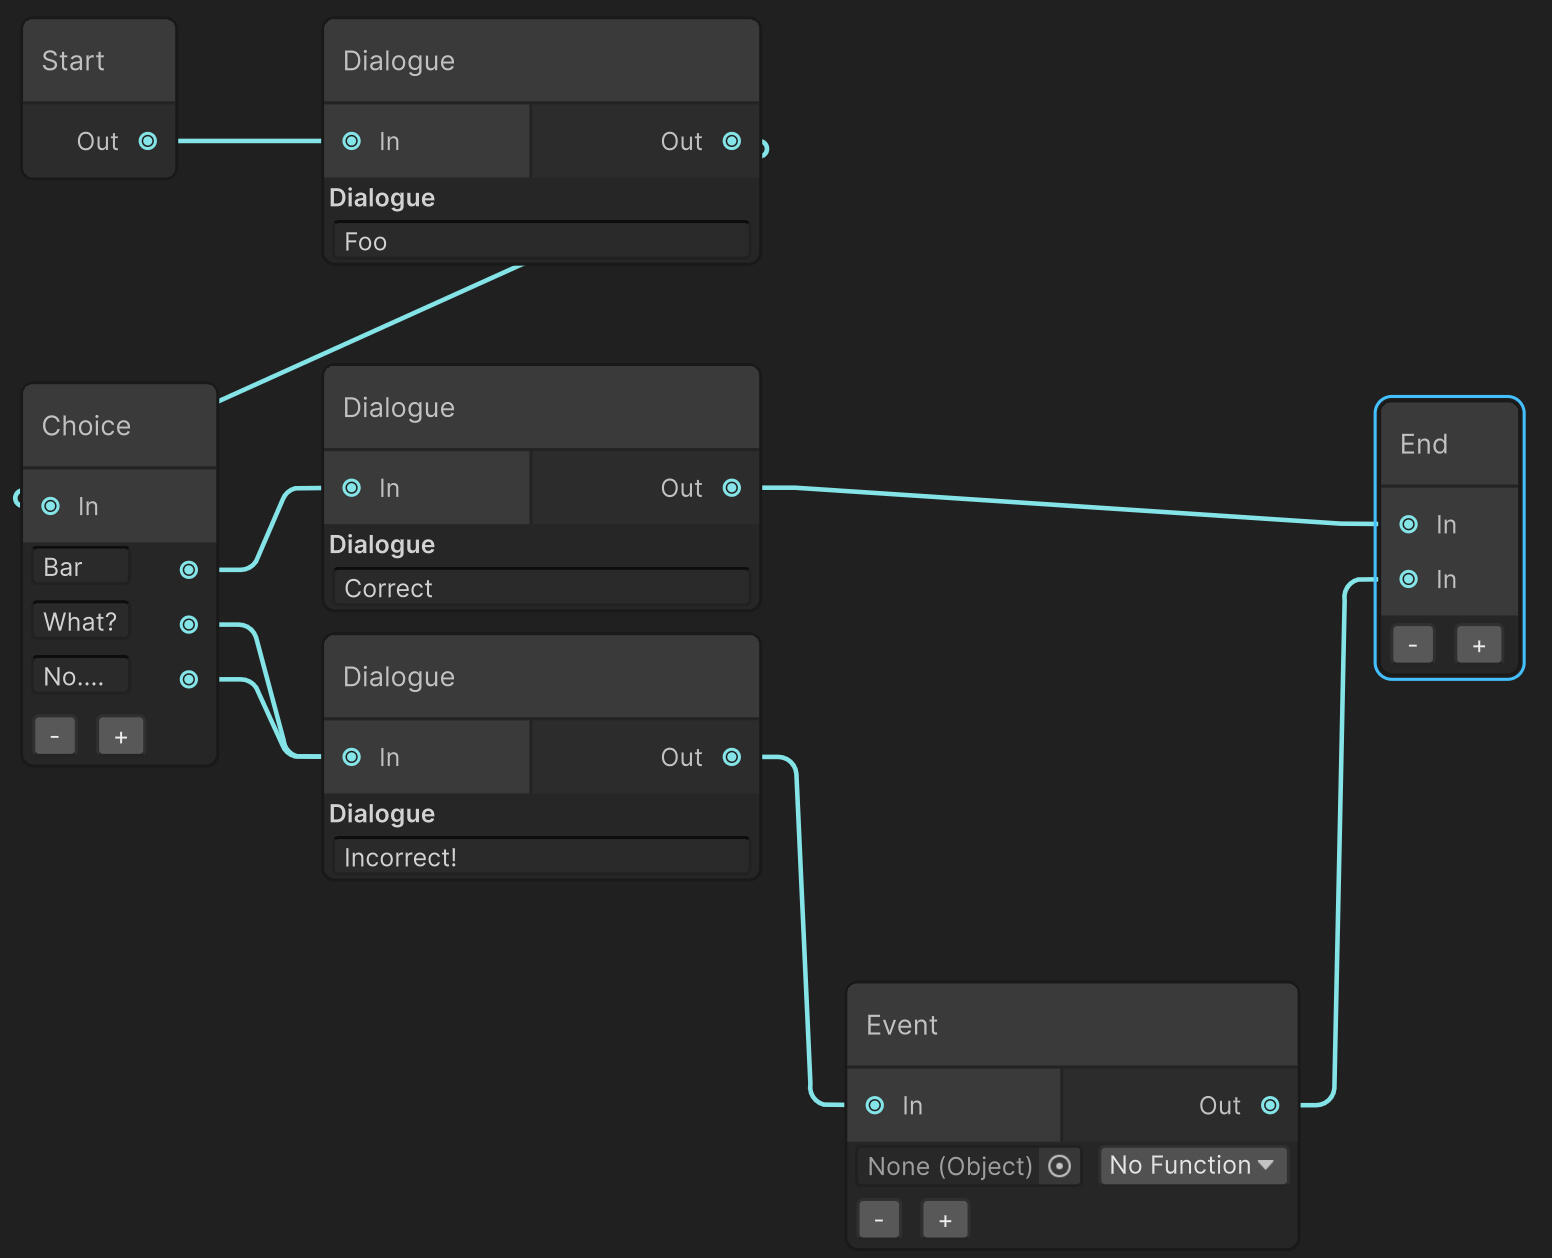Select the End node title
Screen dimensions: 1552x1258
point(1424,444)
